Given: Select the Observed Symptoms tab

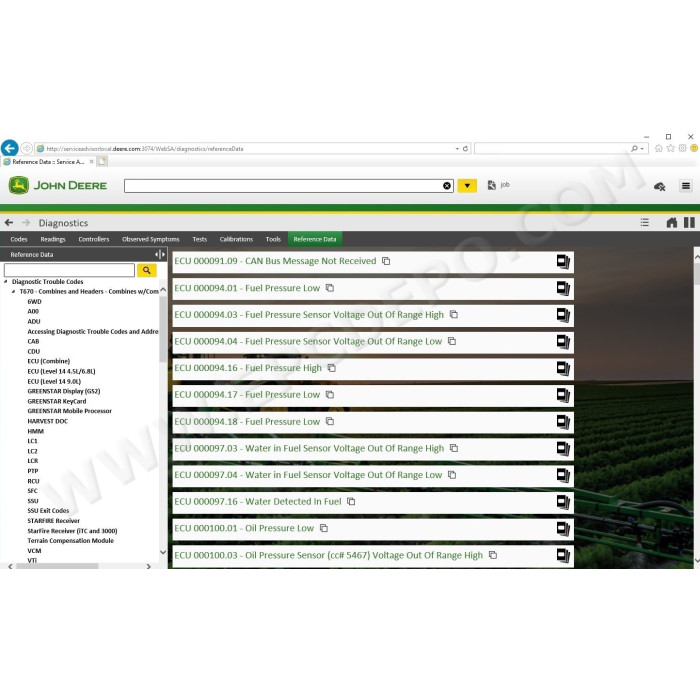Looking at the screenshot, I should 150,239.
